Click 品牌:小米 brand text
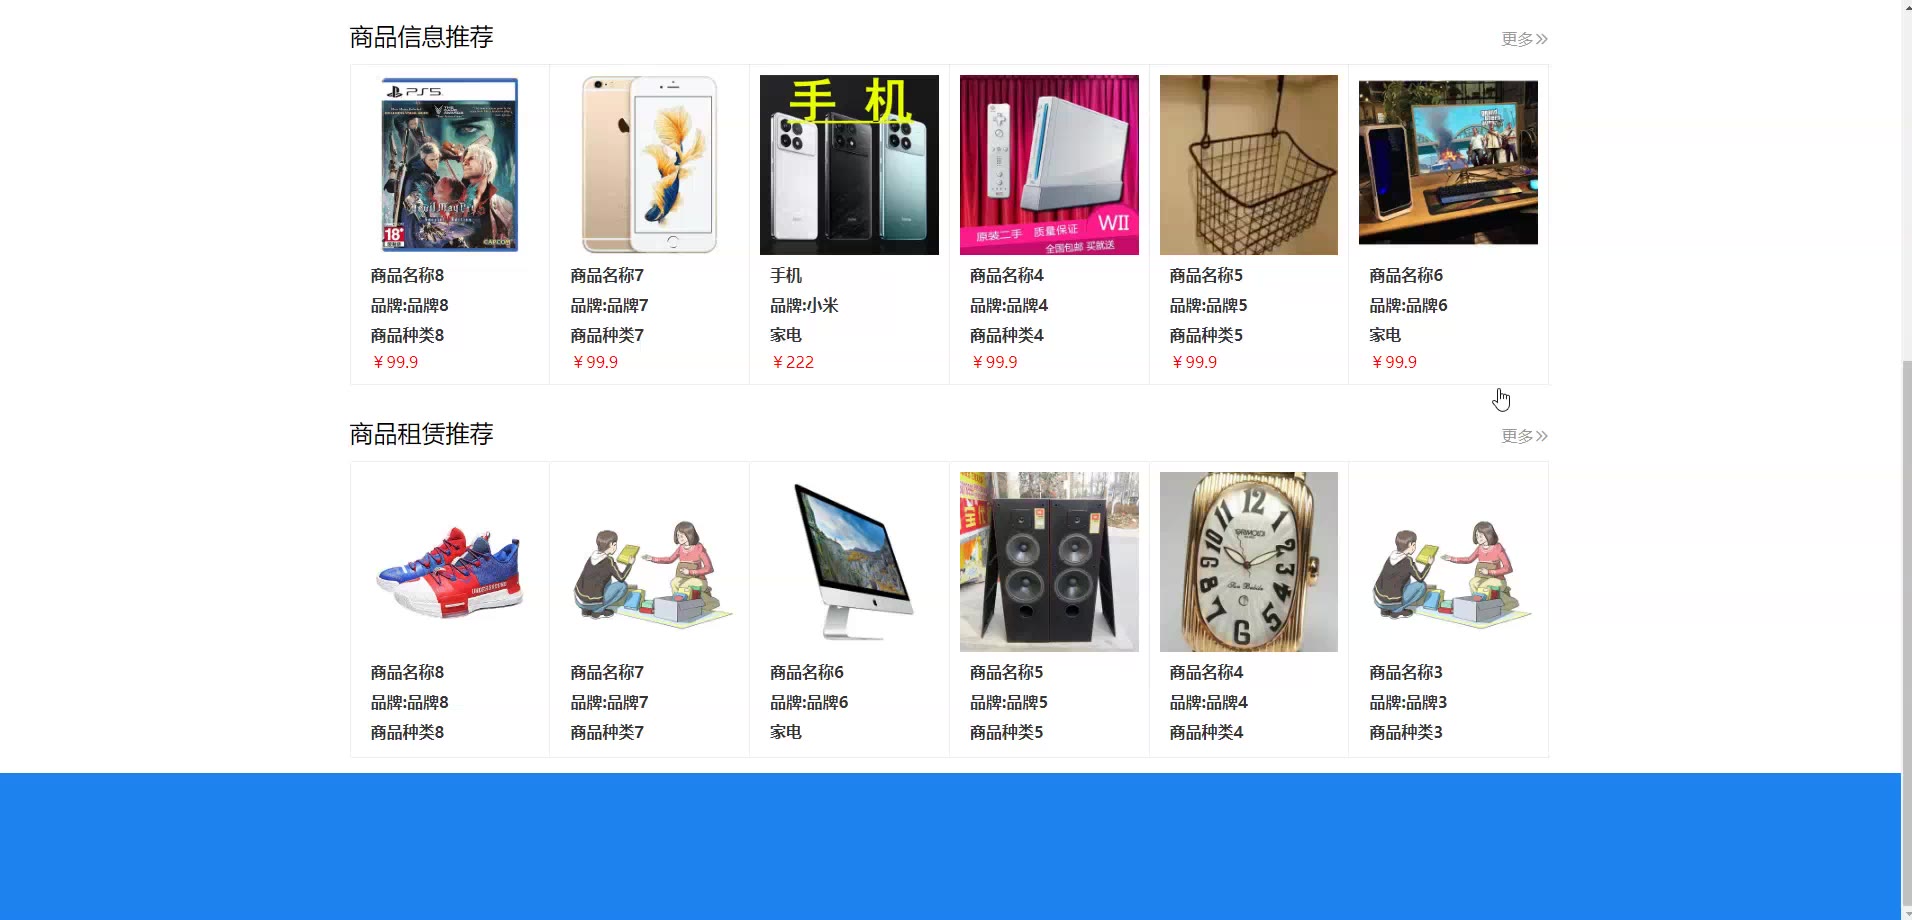Viewport: 1912px width, 920px height. (x=804, y=305)
